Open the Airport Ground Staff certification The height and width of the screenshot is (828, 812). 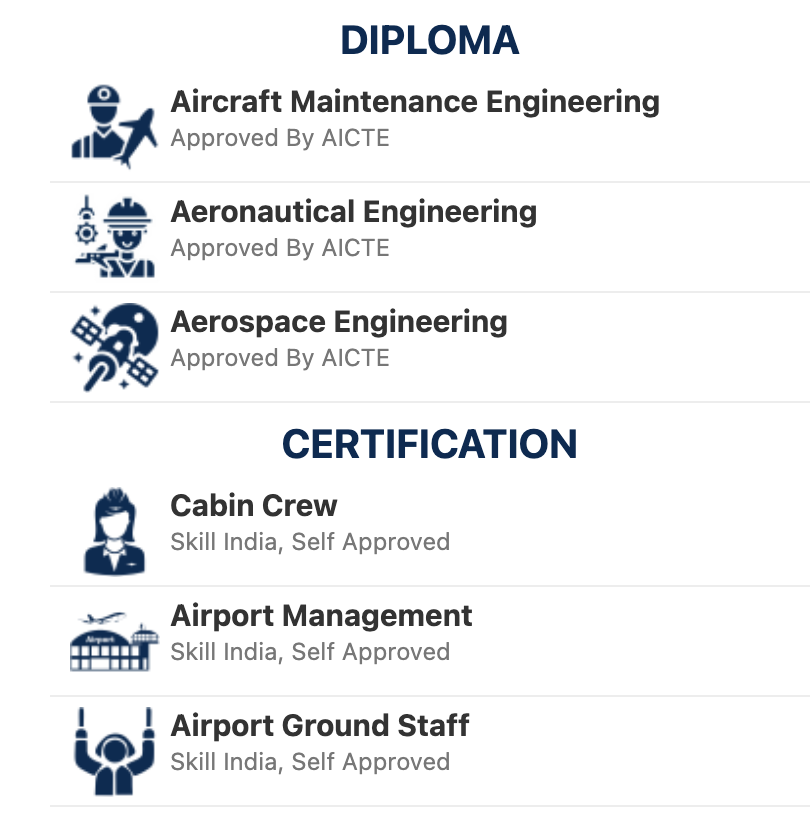320,726
